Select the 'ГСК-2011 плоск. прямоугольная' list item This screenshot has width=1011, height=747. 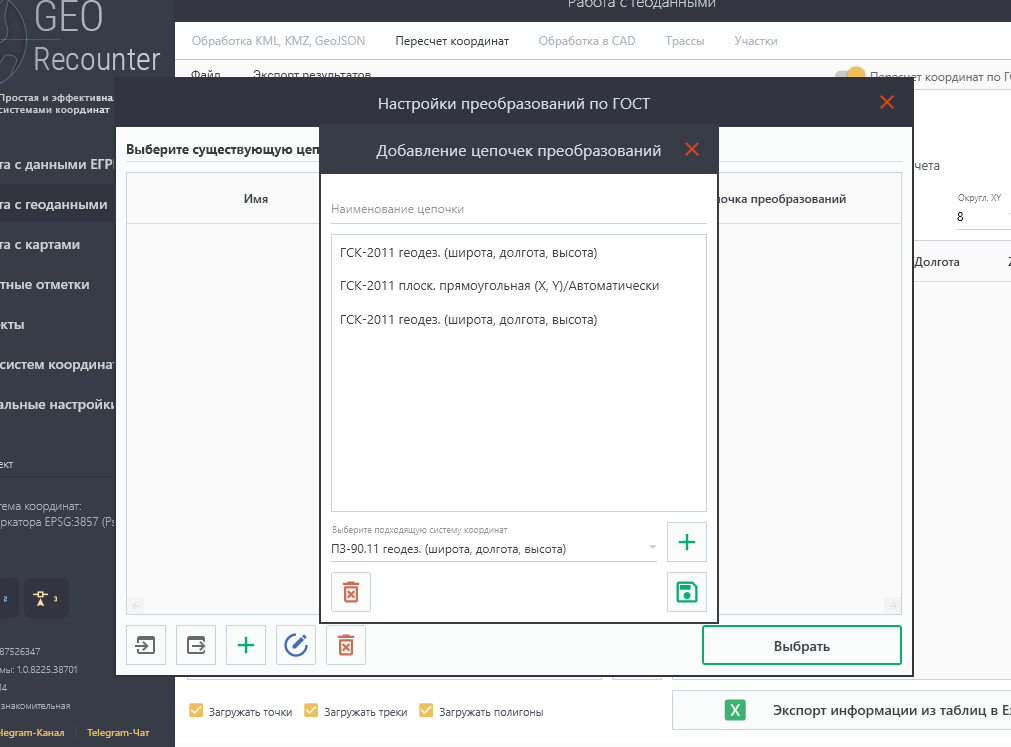[x=499, y=286]
